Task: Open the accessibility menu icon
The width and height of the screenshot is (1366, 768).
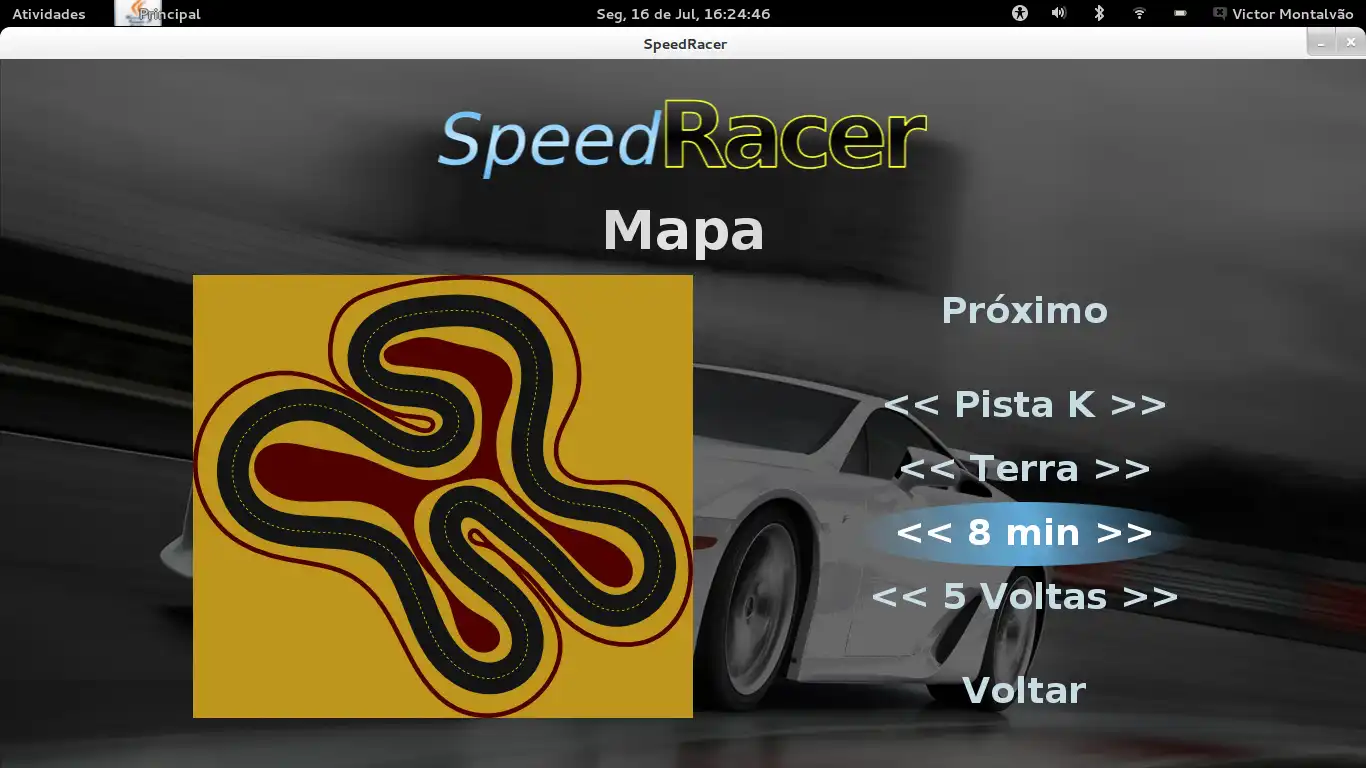Action: 1020,13
